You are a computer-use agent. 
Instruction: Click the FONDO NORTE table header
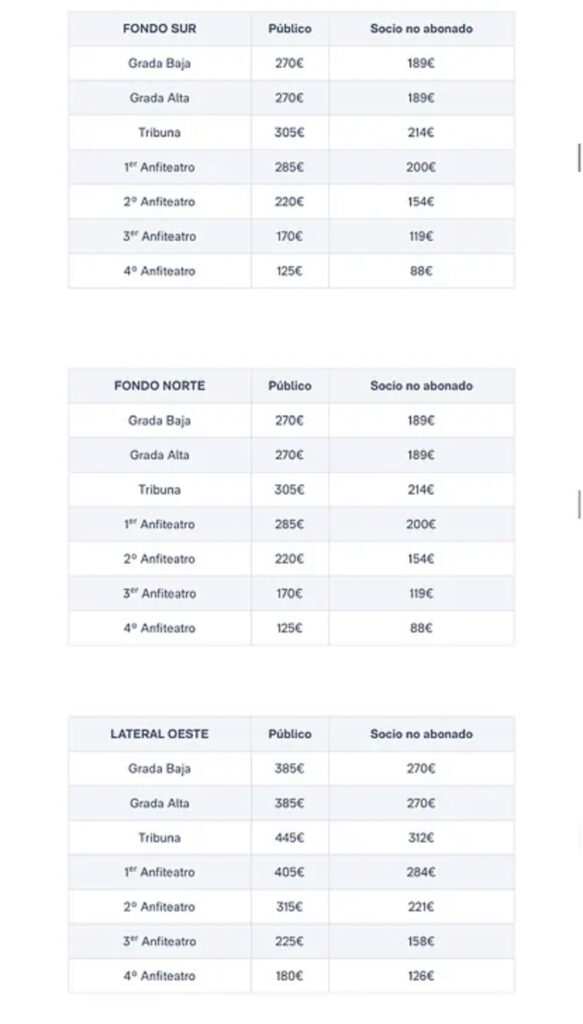(x=159, y=386)
